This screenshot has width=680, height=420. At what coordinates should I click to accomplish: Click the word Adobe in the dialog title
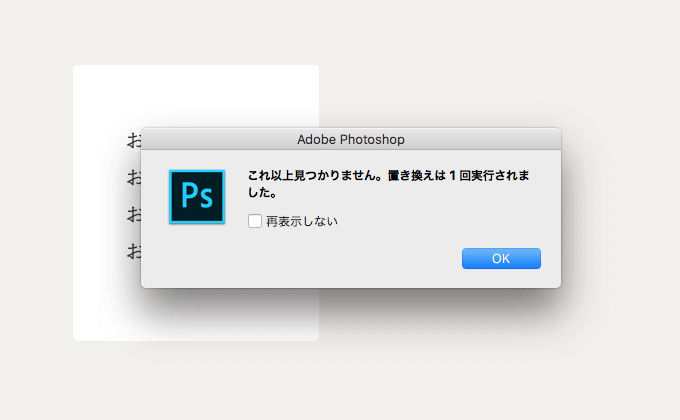[x=316, y=139]
